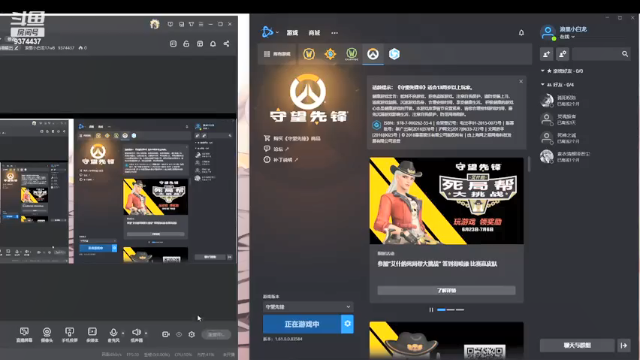
Task: Open the forum link with speech bubble
Action: 276,149
